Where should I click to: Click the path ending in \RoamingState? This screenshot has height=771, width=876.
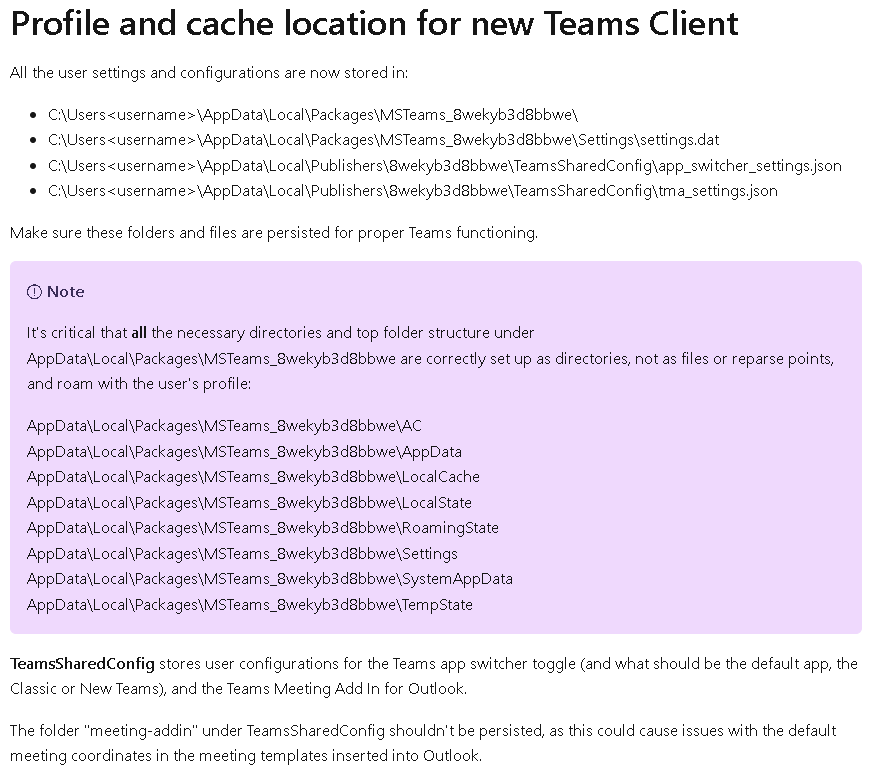click(x=263, y=527)
